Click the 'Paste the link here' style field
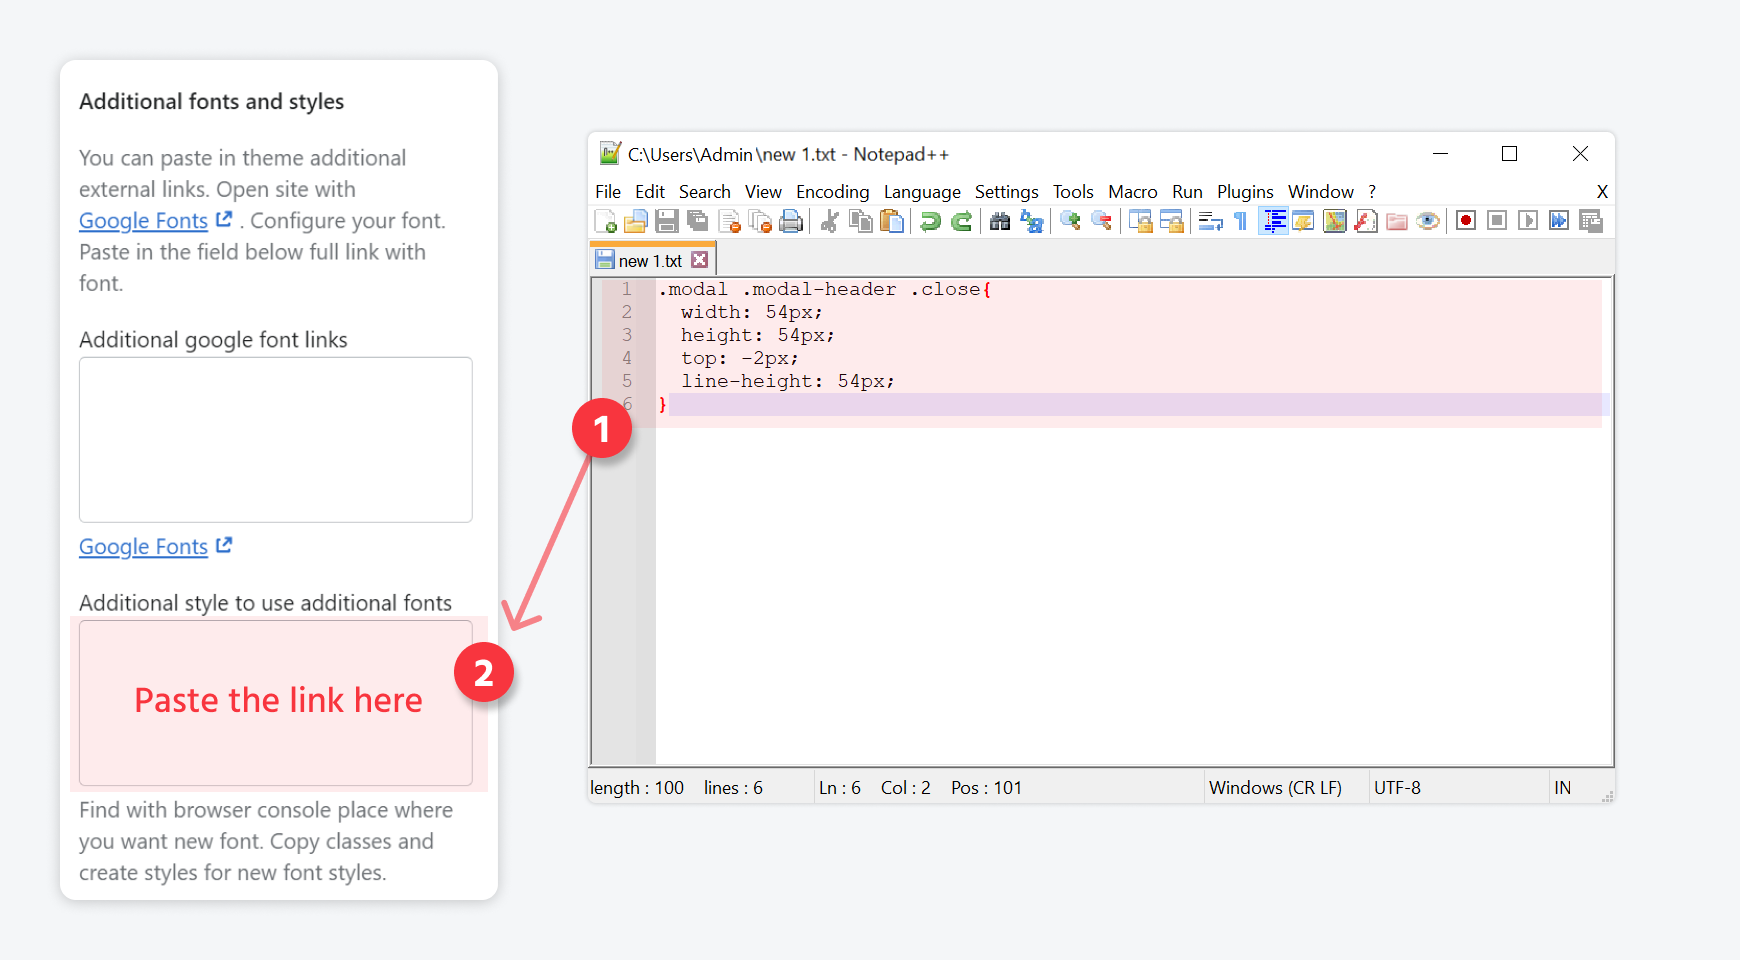The height and width of the screenshot is (960, 1740). tap(276, 702)
